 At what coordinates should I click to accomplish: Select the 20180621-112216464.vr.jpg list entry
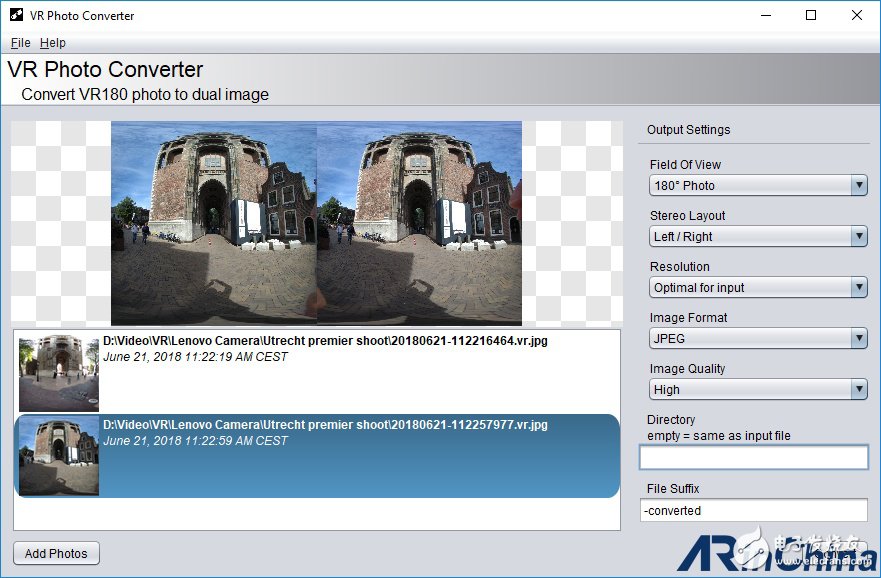(320, 372)
